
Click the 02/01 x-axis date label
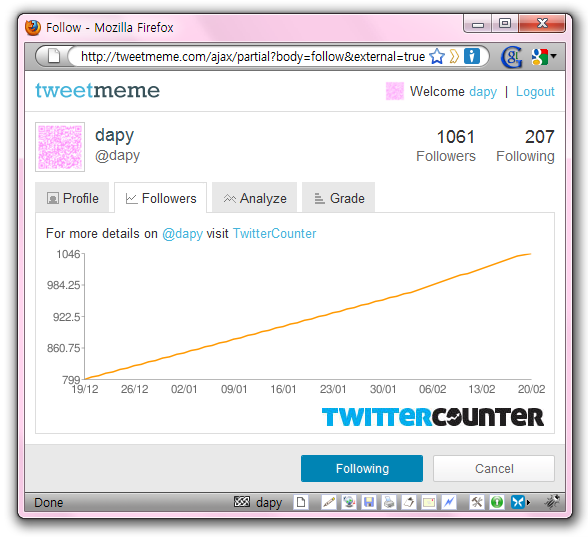click(184, 389)
